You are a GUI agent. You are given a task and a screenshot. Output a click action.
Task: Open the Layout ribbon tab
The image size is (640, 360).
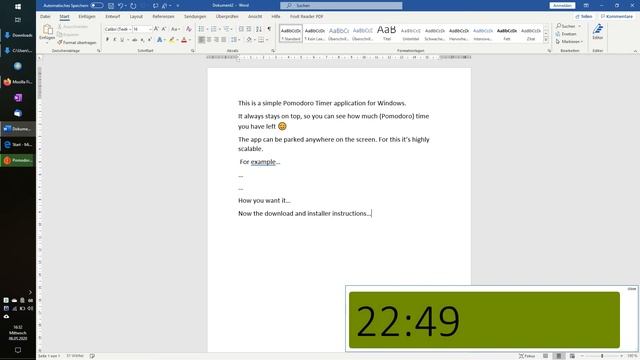click(136, 16)
